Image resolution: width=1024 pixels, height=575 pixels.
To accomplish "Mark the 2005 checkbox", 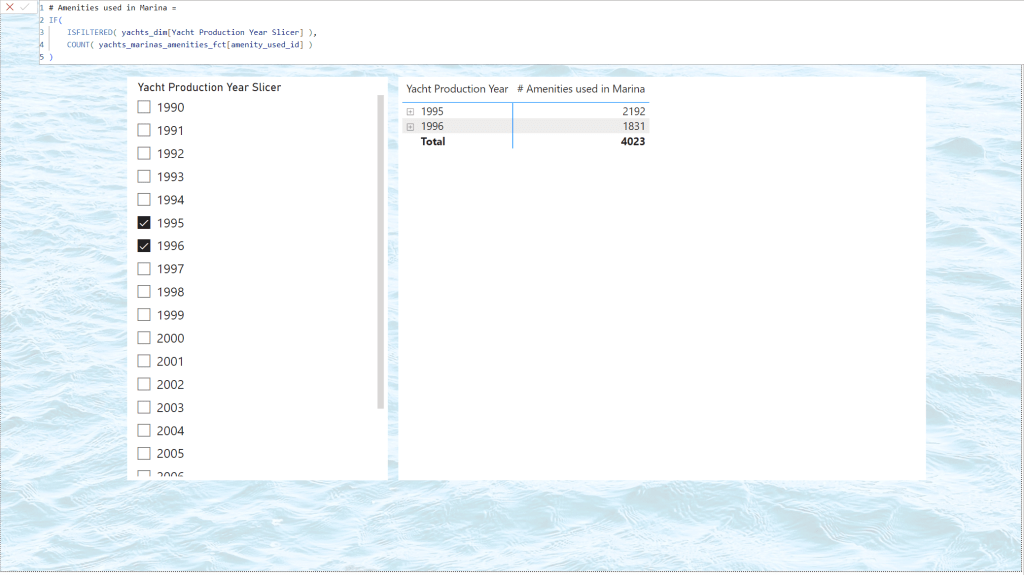I will [x=144, y=454].
